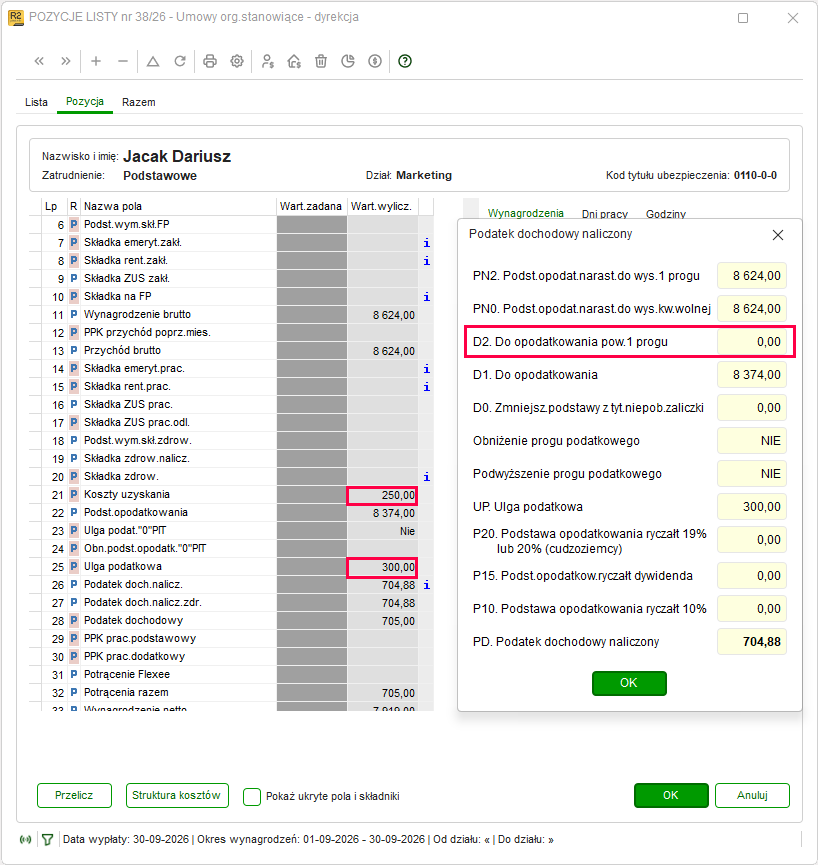Viewport: 818px width, 865px height.
Task: Click the house with dollar icon
Action: click(294, 61)
